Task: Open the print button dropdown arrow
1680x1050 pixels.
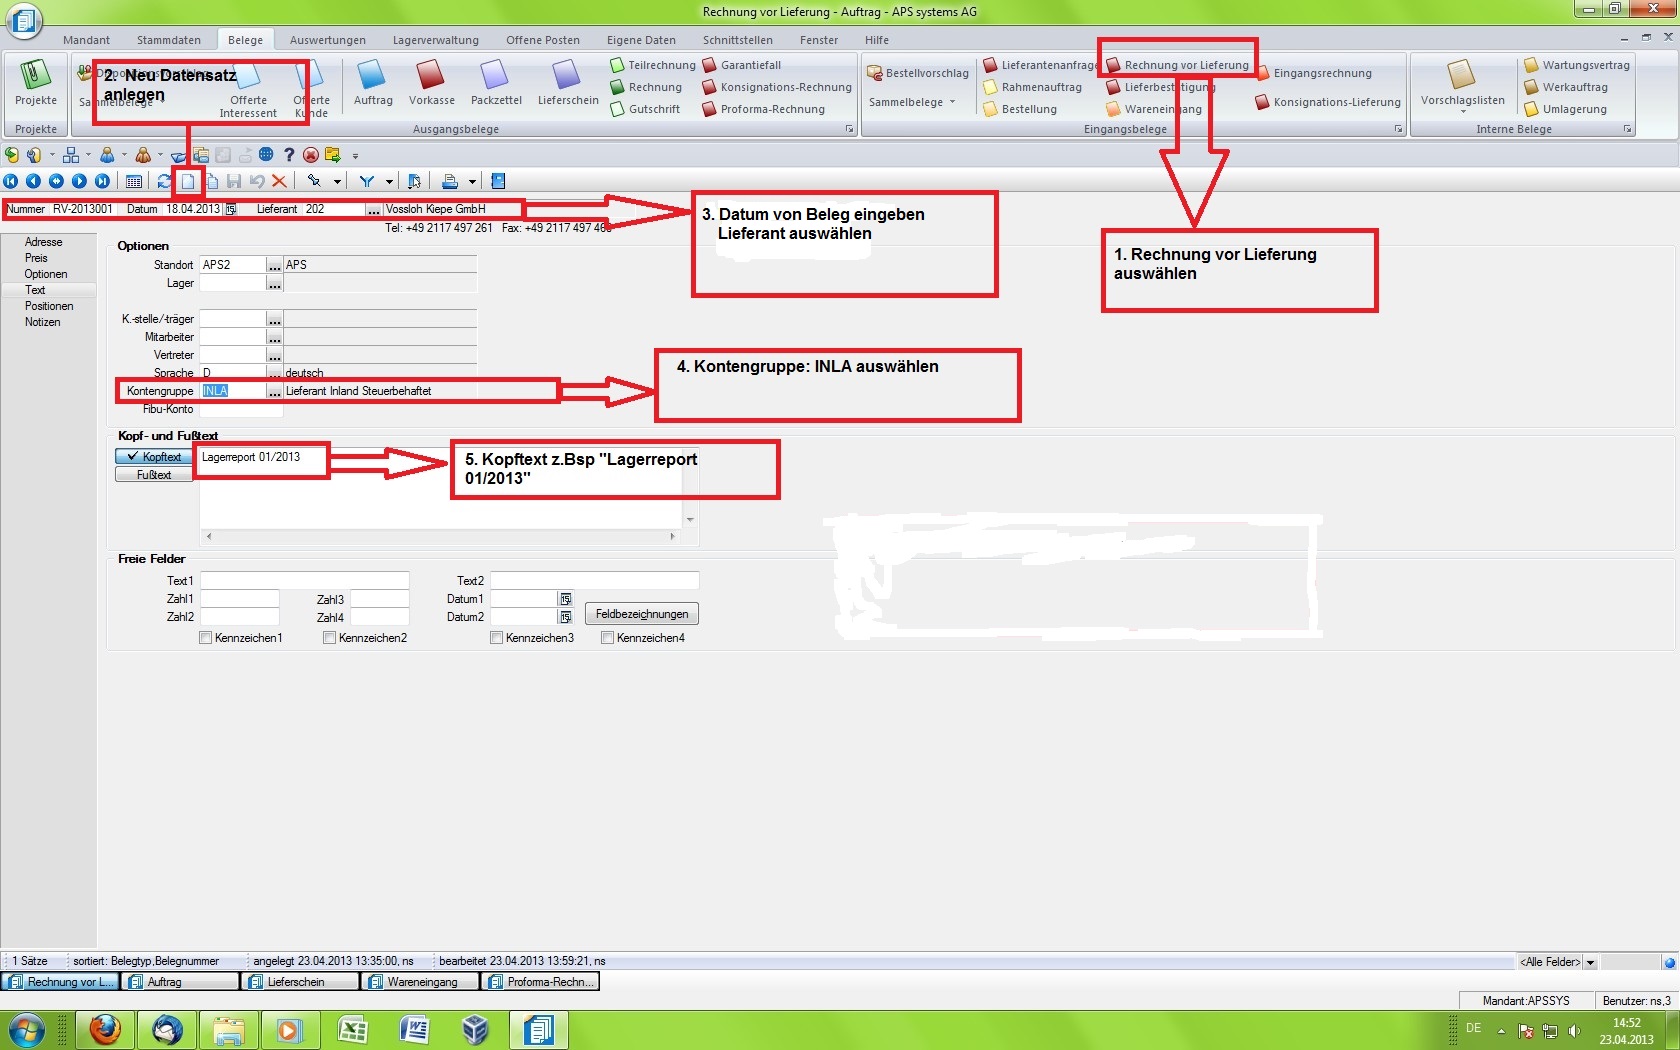Action: point(472,182)
